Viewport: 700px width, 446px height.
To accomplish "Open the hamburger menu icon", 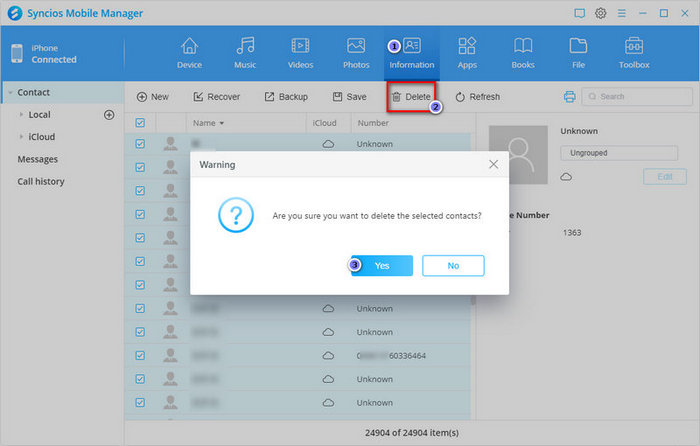I will pos(621,13).
